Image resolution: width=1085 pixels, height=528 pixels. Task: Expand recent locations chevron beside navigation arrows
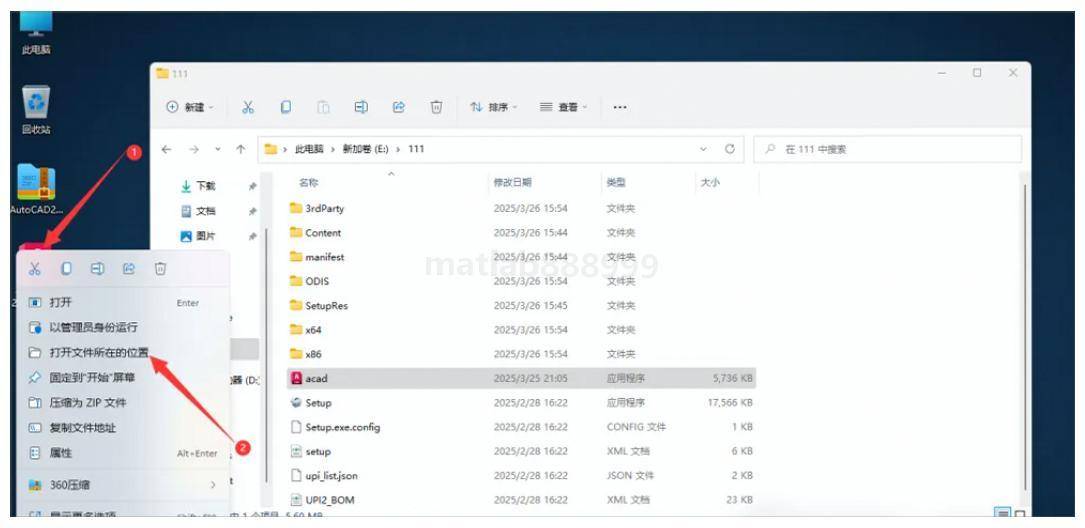[x=217, y=149]
